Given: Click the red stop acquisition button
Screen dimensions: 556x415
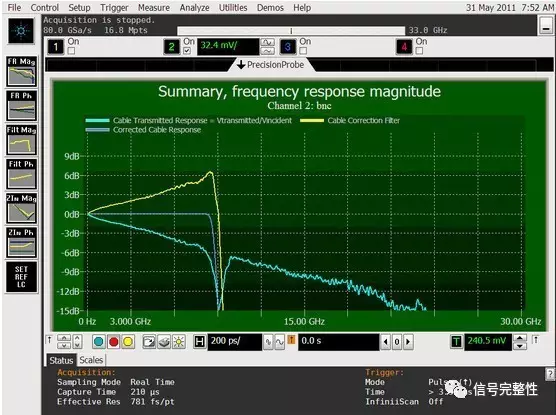Looking at the screenshot, I should tap(113, 342).
